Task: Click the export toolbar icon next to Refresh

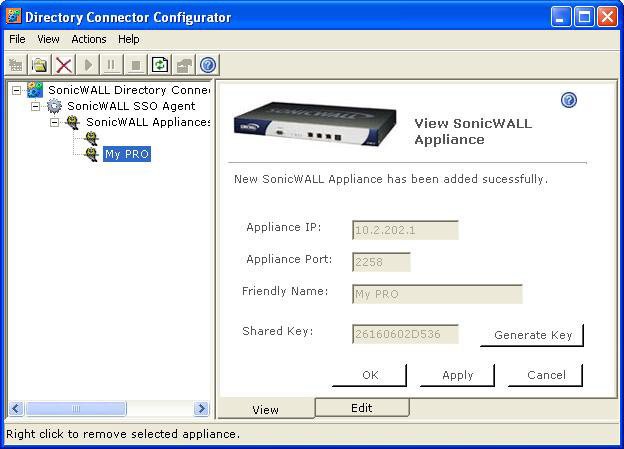Action: [184, 65]
